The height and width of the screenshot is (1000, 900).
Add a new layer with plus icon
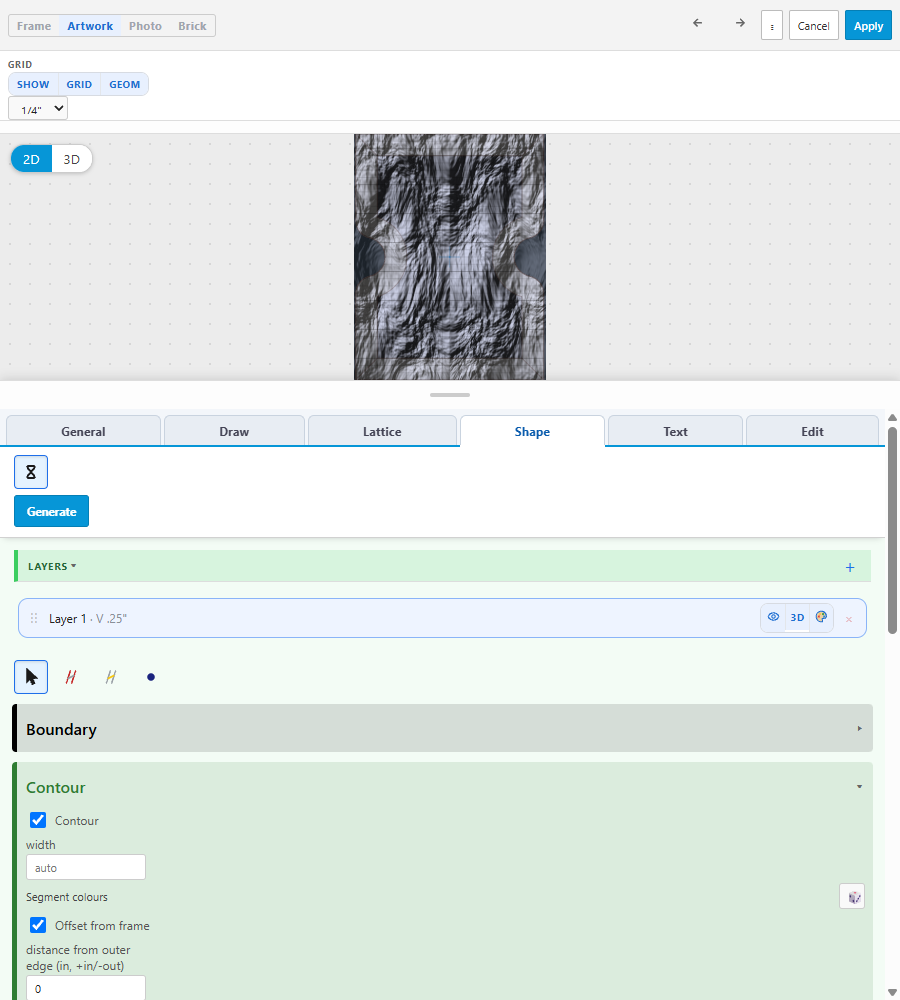[x=850, y=567]
